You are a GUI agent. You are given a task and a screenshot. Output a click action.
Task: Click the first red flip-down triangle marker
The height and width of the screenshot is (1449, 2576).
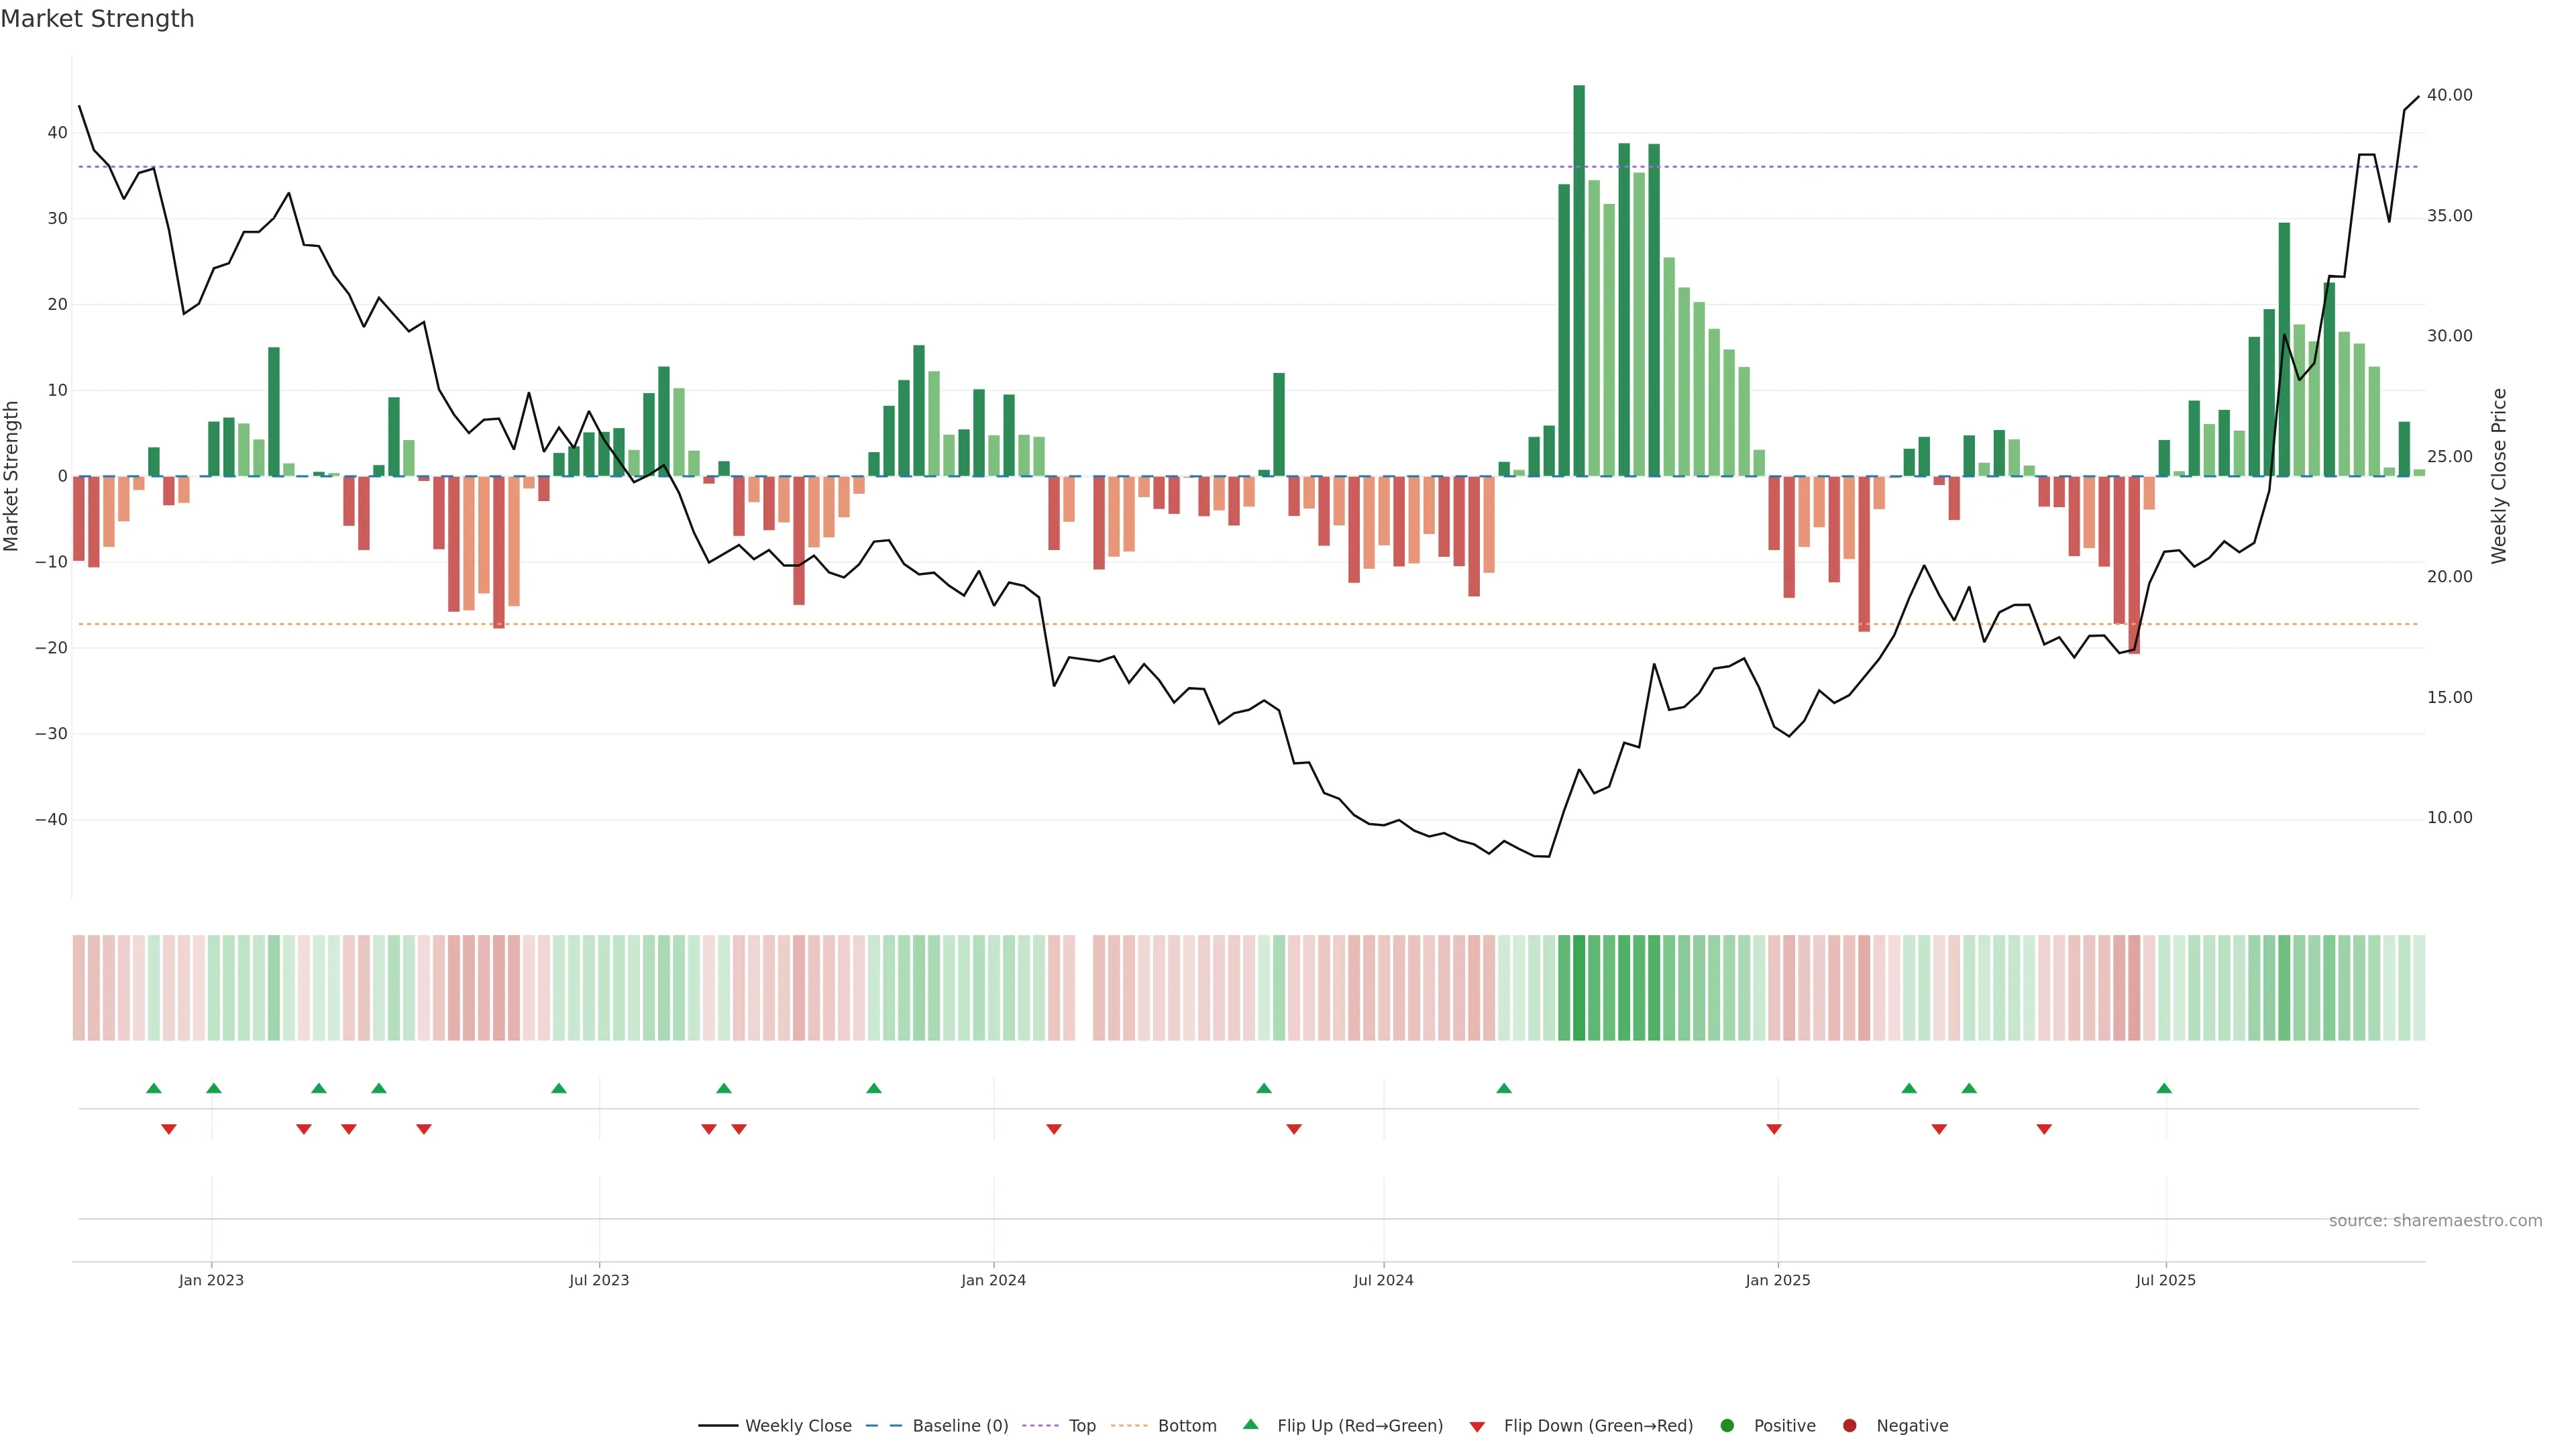point(169,1129)
